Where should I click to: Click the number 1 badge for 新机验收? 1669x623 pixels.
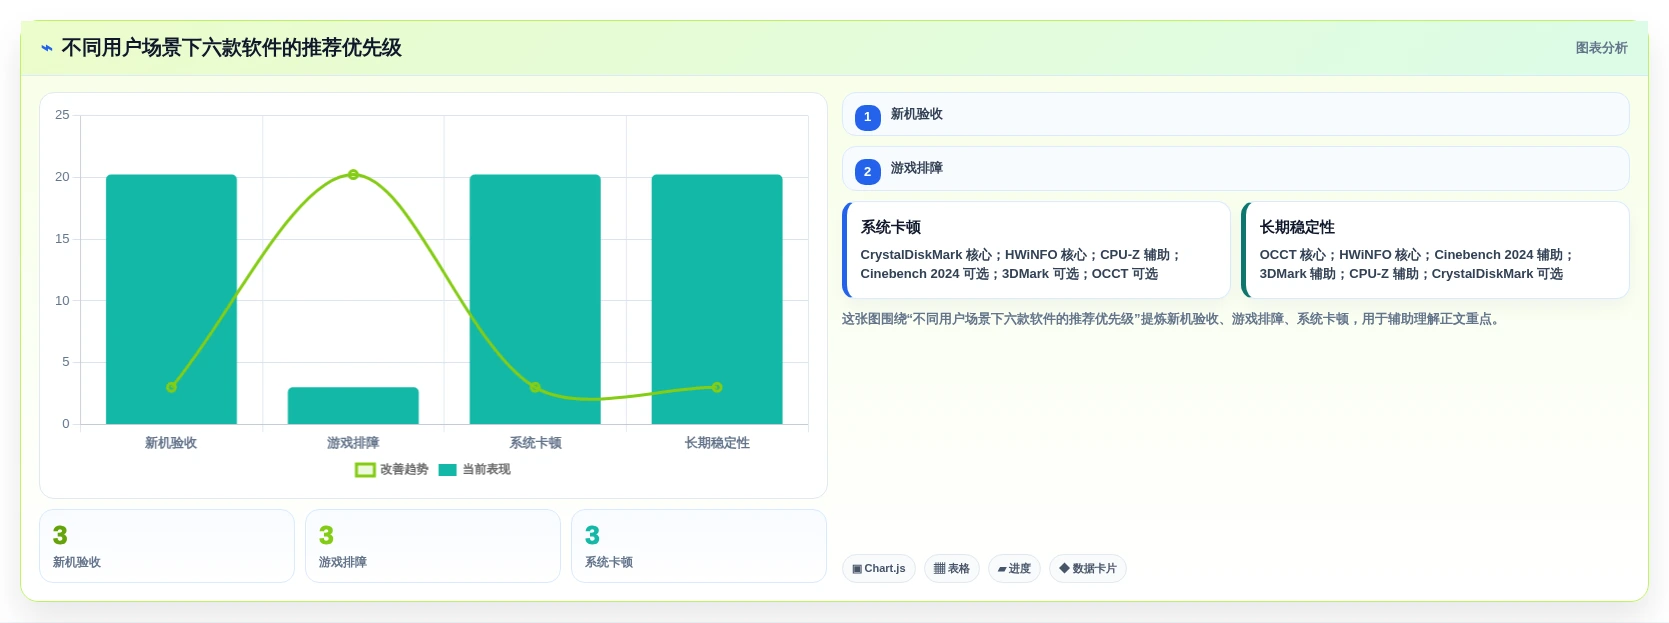[x=867, y=117]
